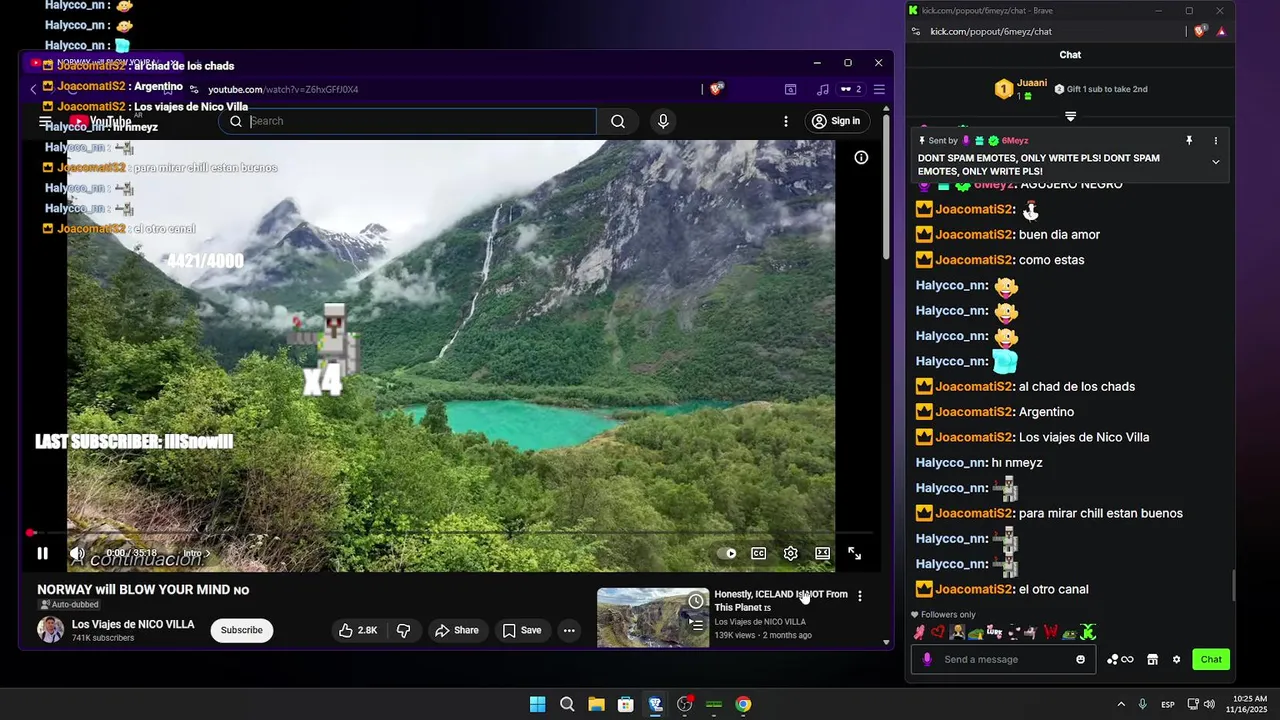The width and height of the screenshot is (1280, 720).
Task: Click the purple microphone in chat input
Action: pyautogui.click(x=927, y=659)
